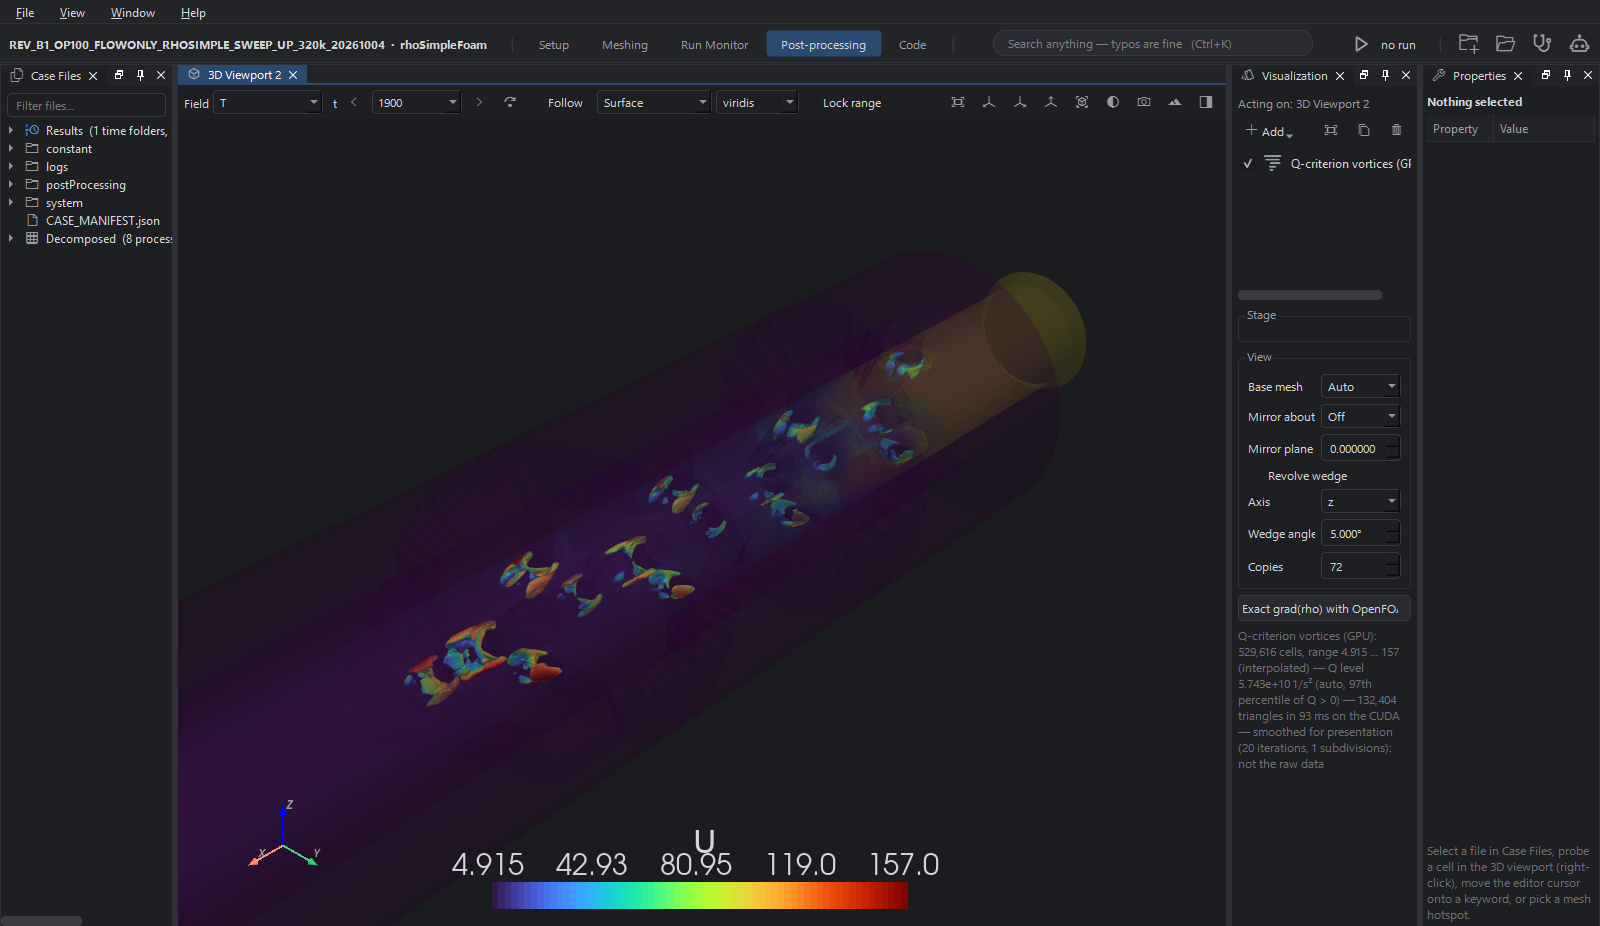Open the time step dropdown showing 1900

click(x=416, y=102)
